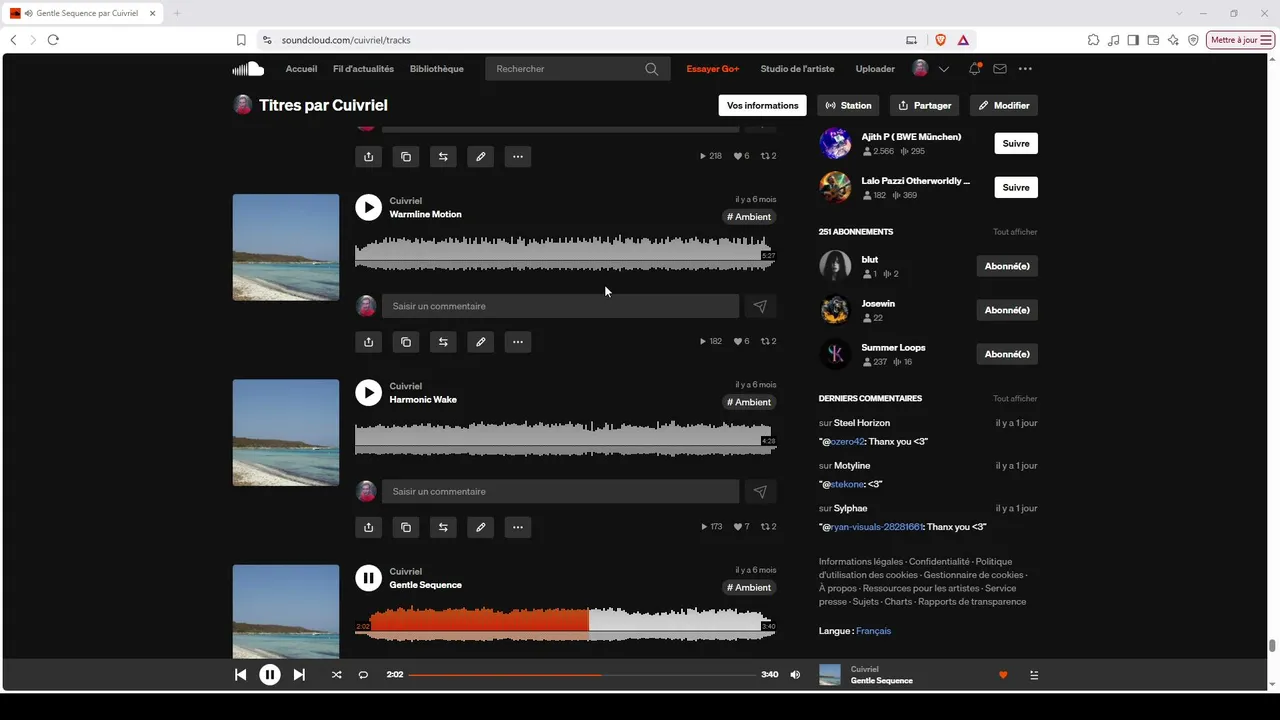Image resolution: width=1280 pixels, height=720 pixels.
Task: Open the Brave Rewards triangle icon
Action: 963,40
